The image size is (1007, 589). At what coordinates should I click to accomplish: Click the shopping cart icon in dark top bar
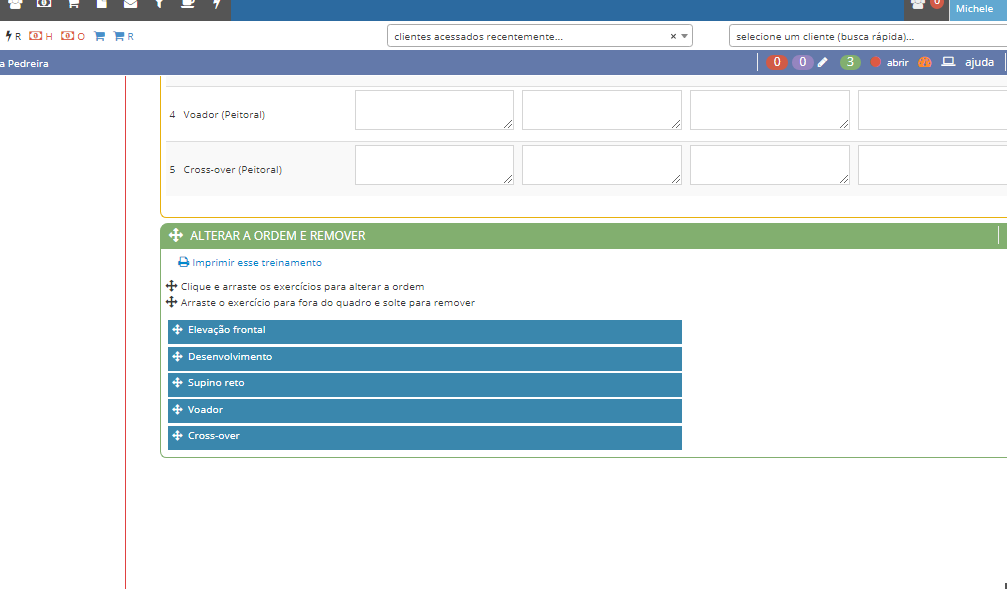point(73,5)
